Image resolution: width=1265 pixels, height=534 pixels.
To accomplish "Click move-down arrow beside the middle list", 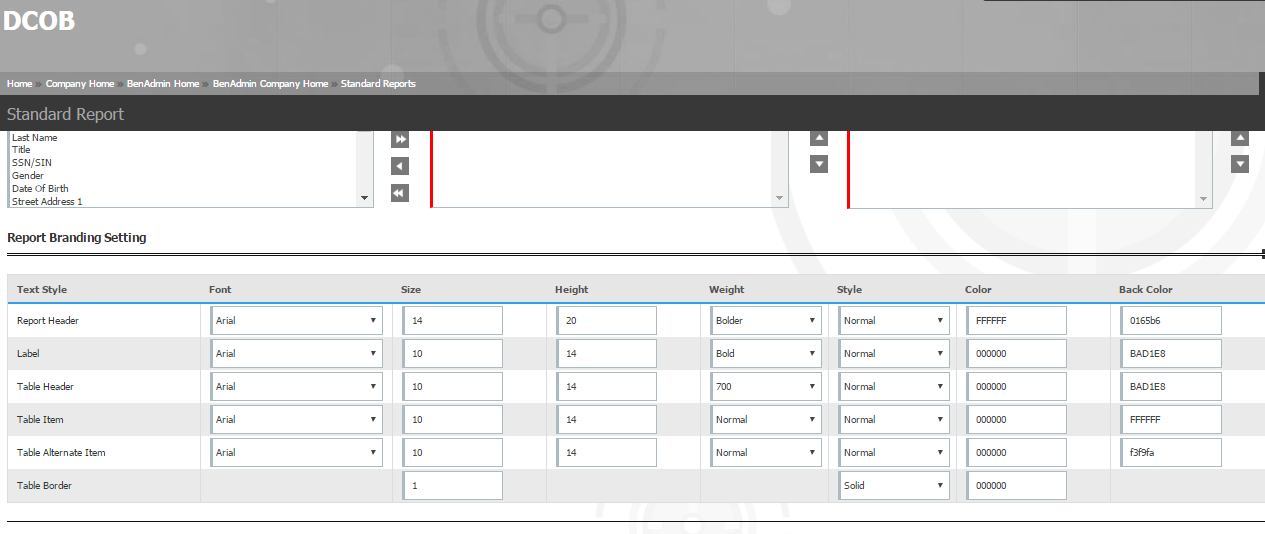I will pyautogui.click(x=819, y=164).
